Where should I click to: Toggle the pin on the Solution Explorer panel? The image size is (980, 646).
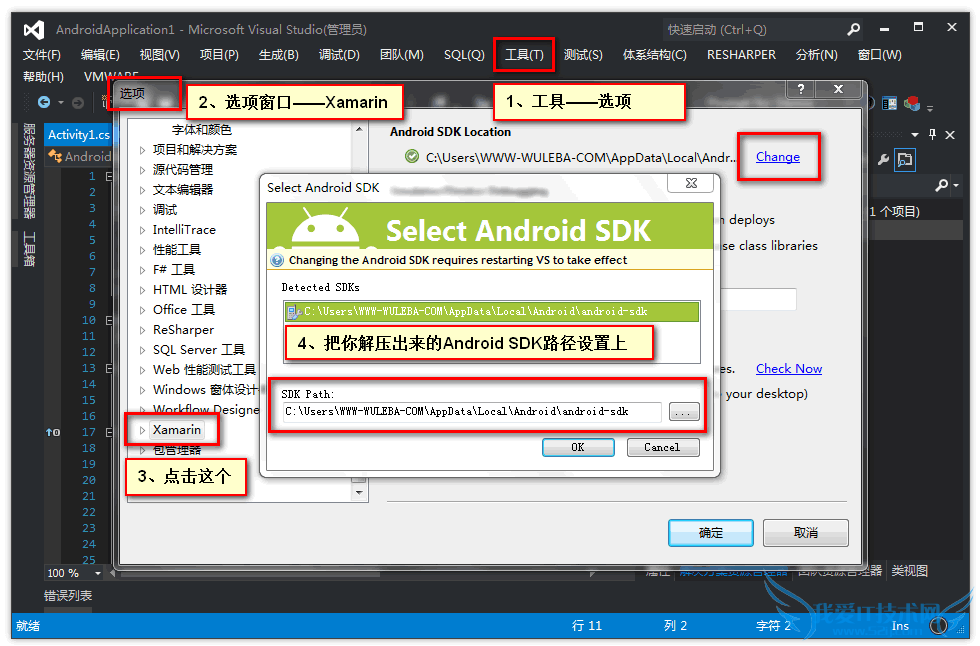coord(933,135)
